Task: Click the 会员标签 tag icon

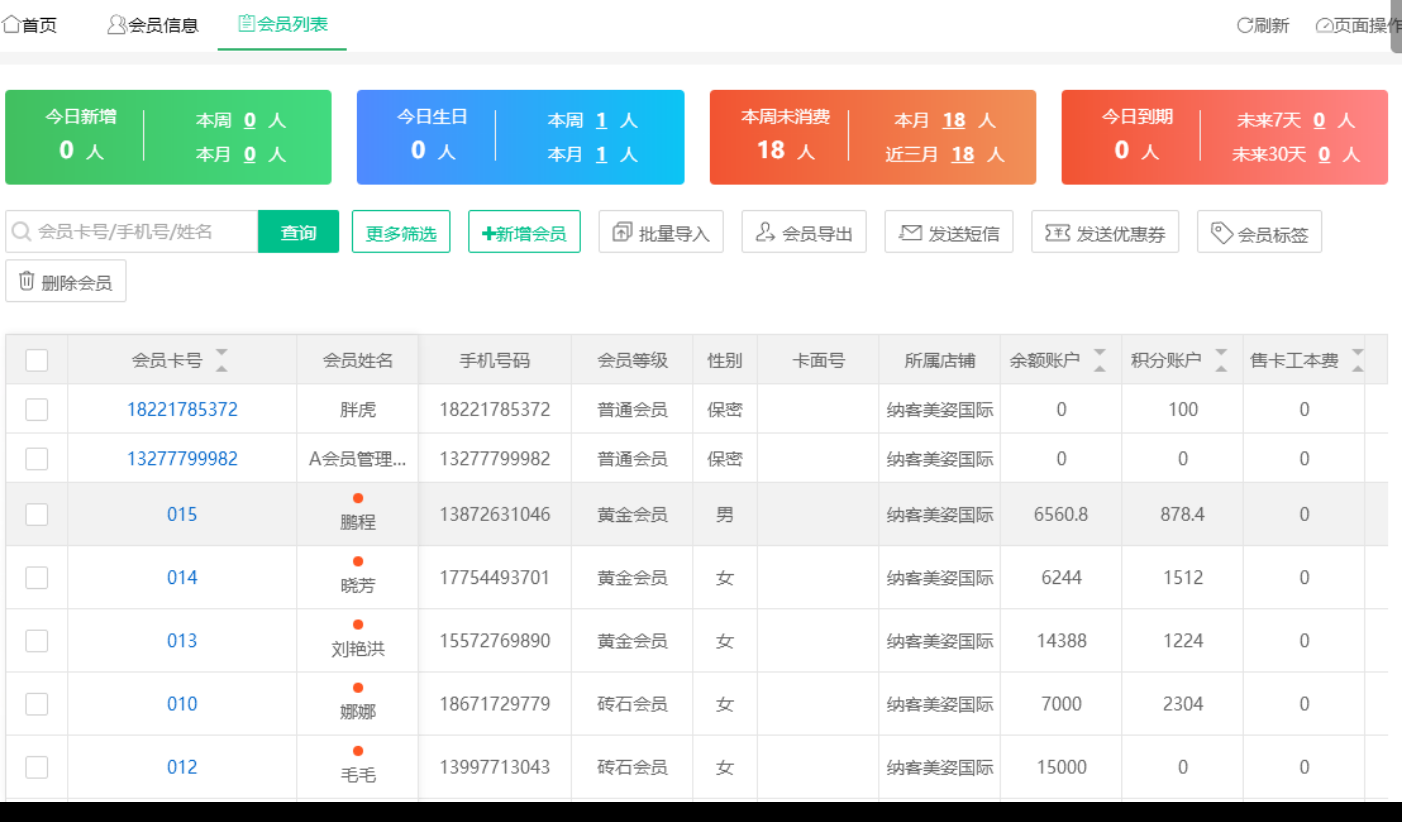Action: [x=1219, y=231]
